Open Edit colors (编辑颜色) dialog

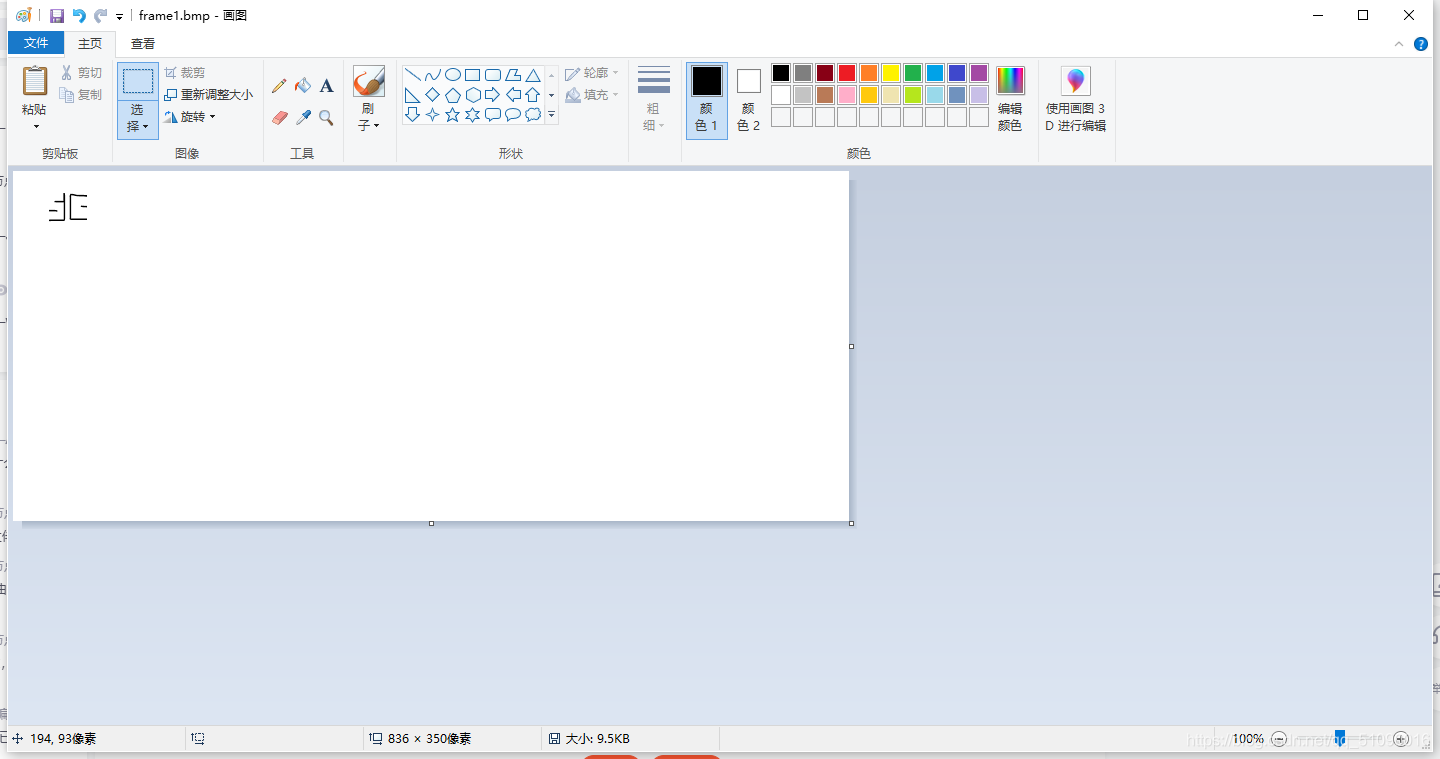tap(1010, 99)
